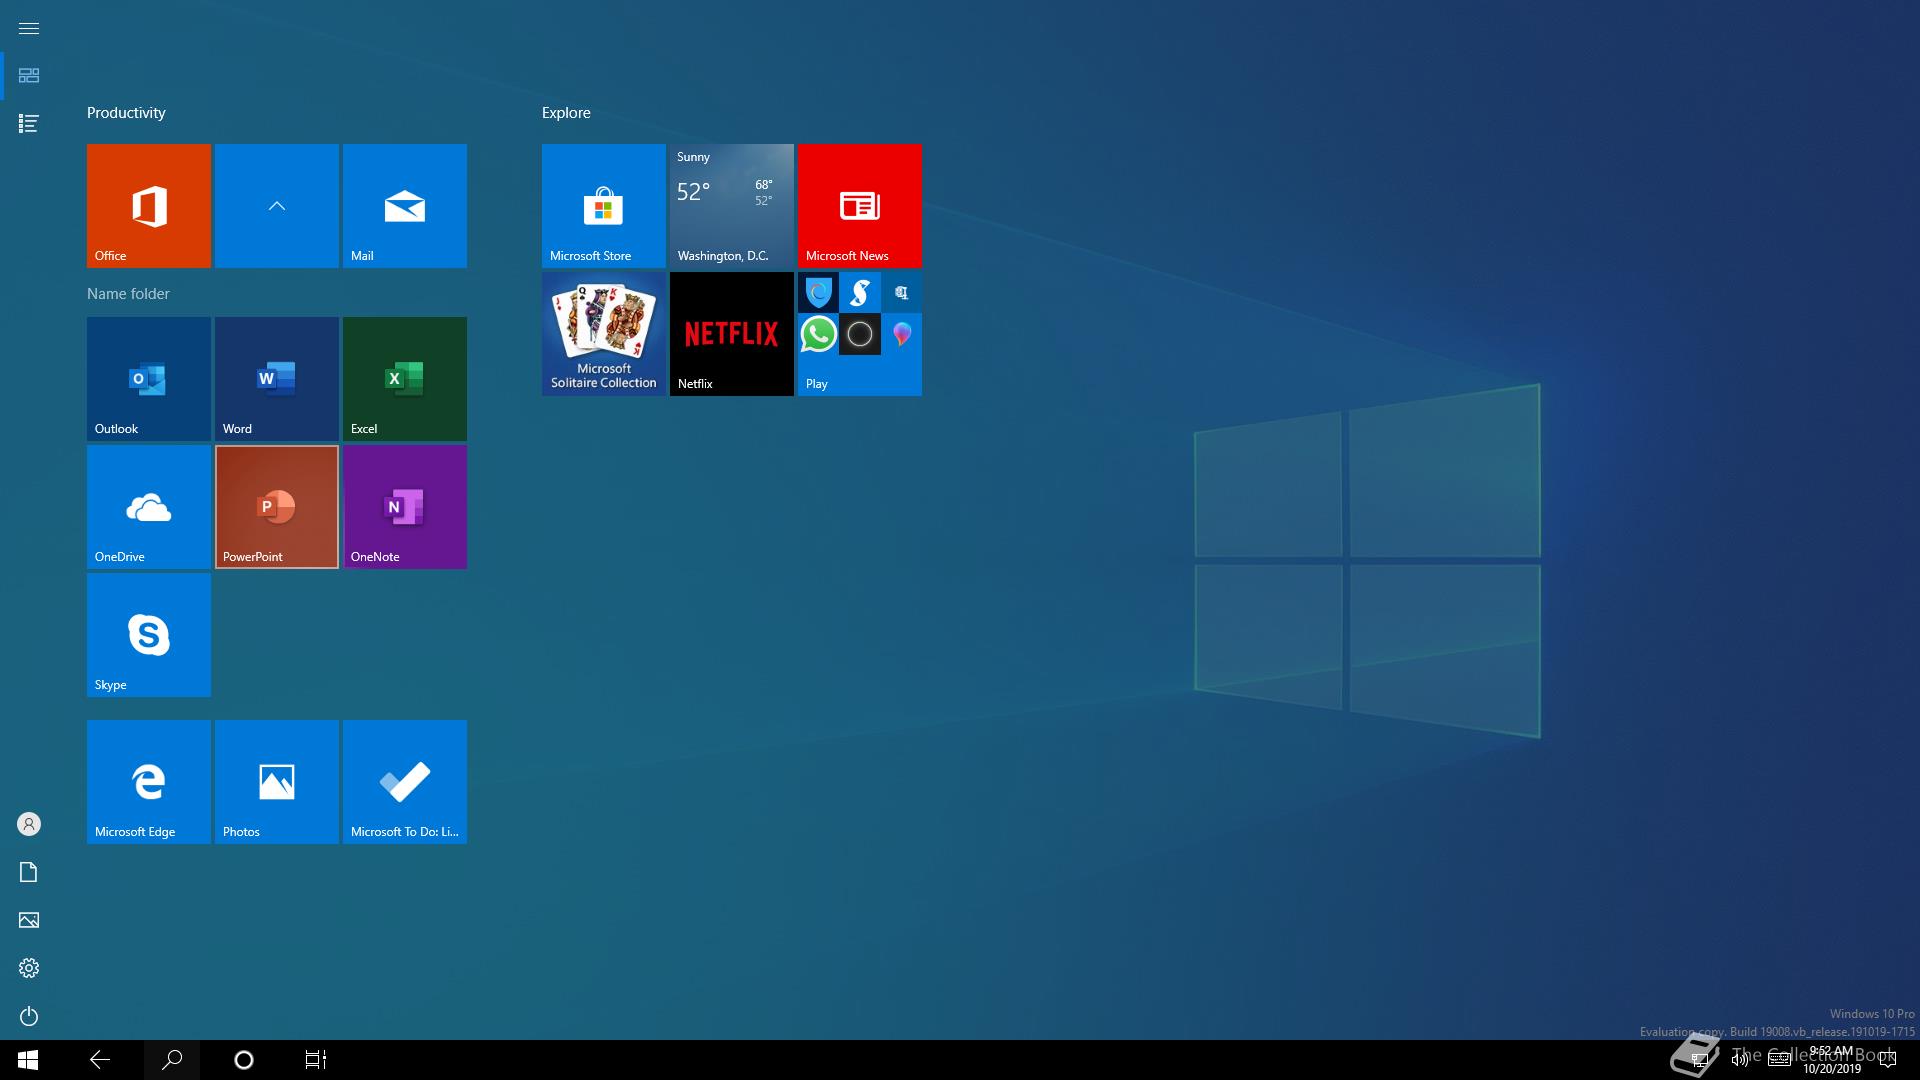The image size is (1920, 1080).
Task: Open the network status tray icon
Action: pos(1699,1060)
